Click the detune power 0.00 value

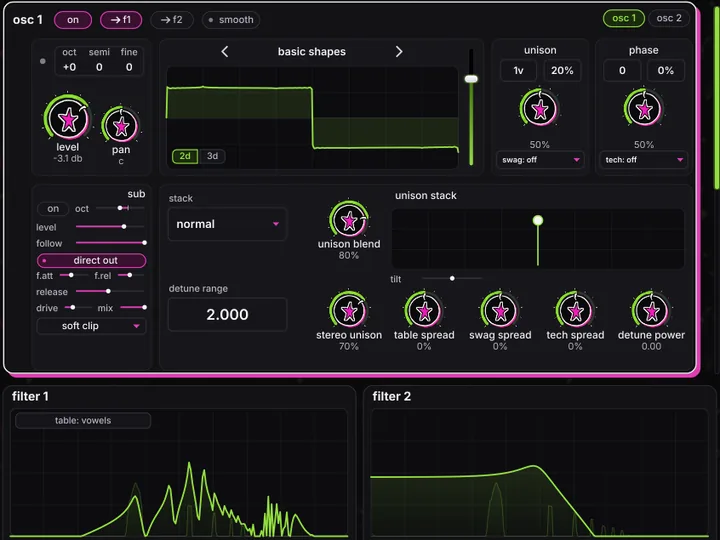pyautogui.click(x=651, y=346)
